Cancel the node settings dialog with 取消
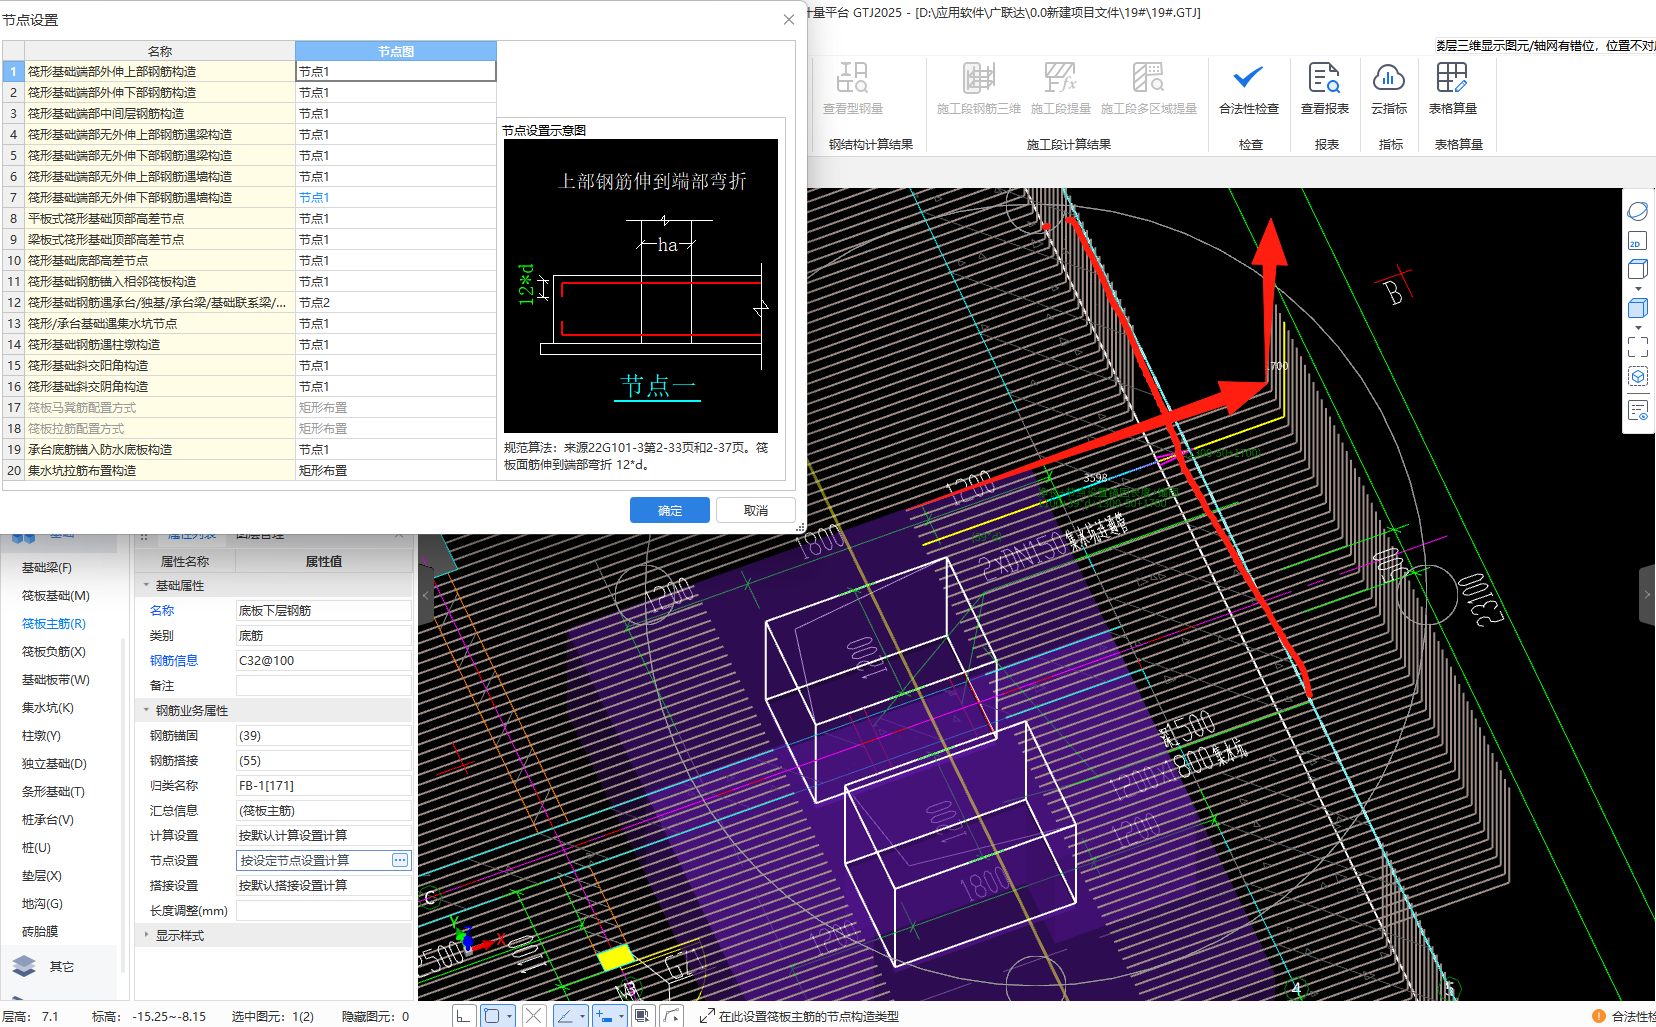 [x=756, y=510]
